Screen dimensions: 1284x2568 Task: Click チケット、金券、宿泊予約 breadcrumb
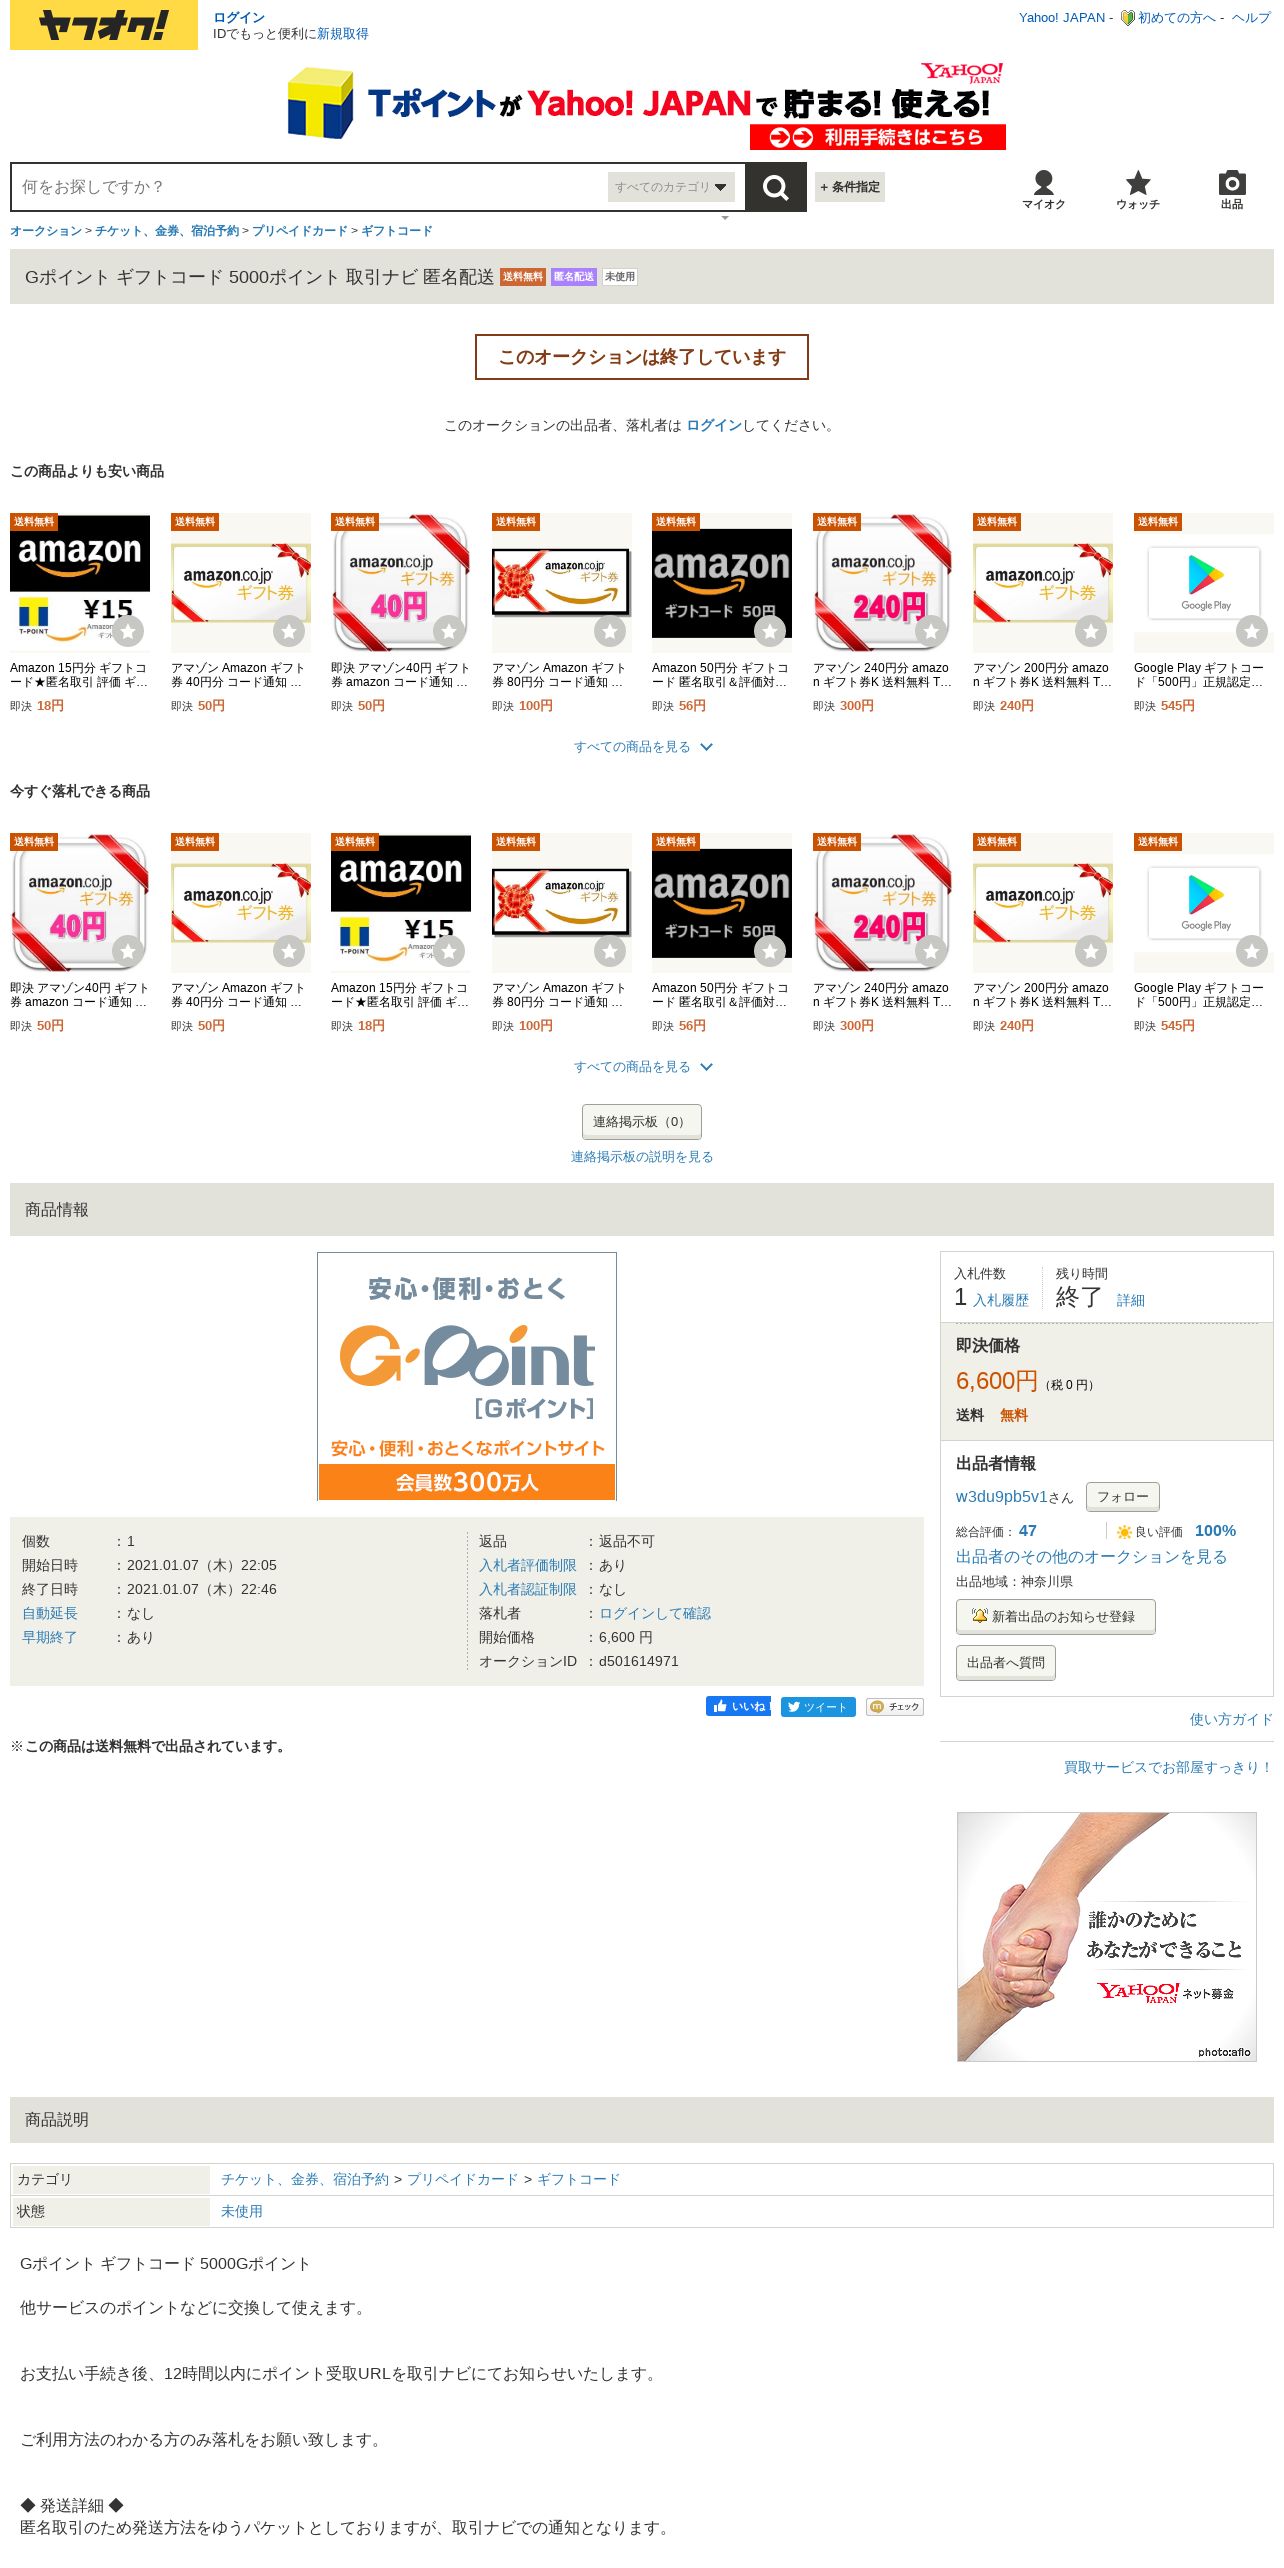coord(167,231)
